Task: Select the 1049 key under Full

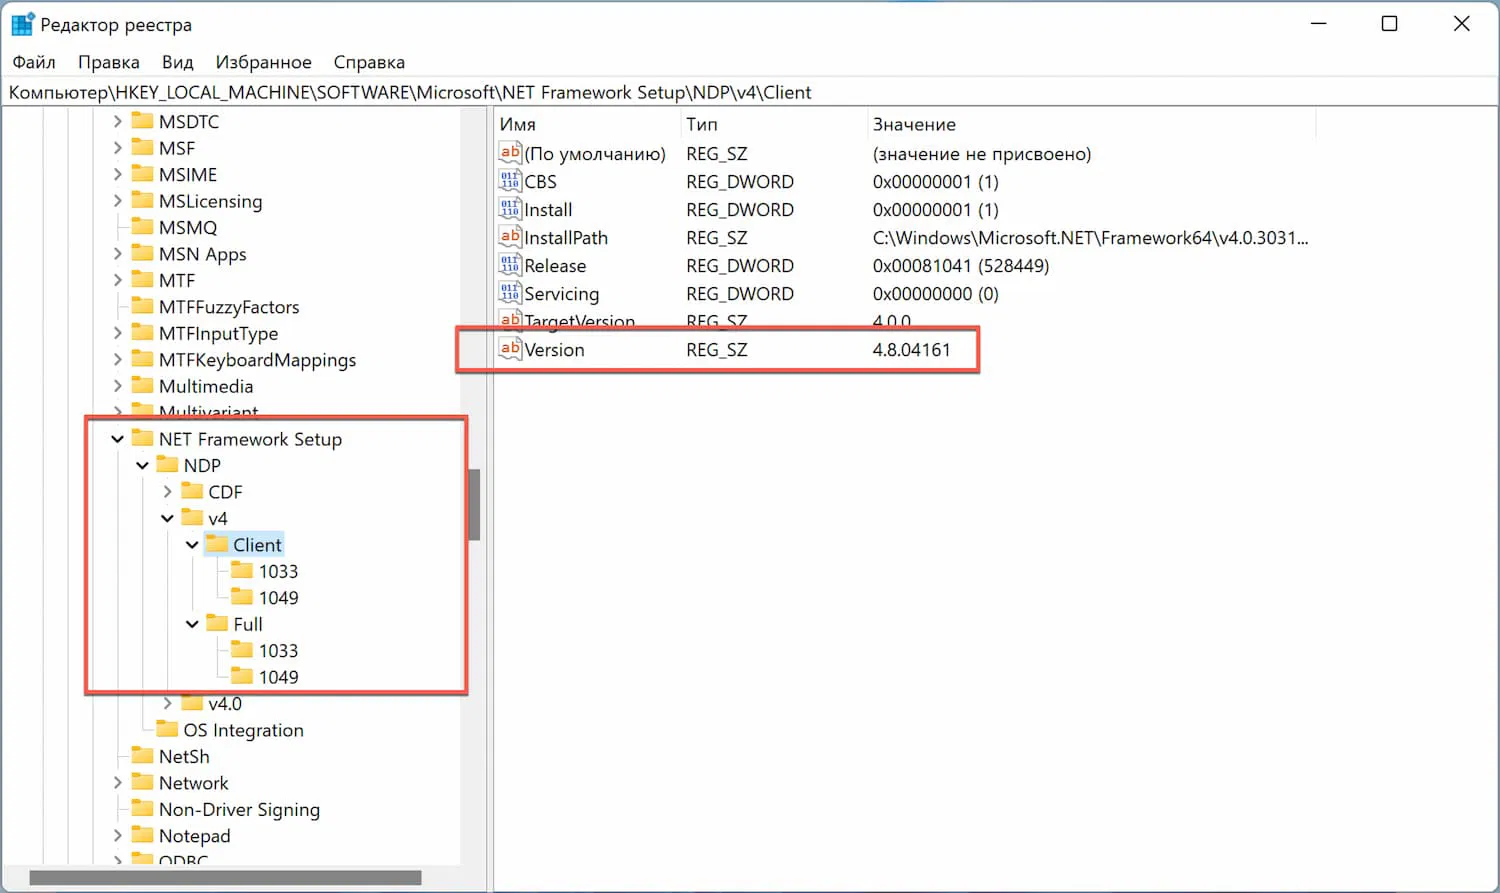Action: coord(278,677)
